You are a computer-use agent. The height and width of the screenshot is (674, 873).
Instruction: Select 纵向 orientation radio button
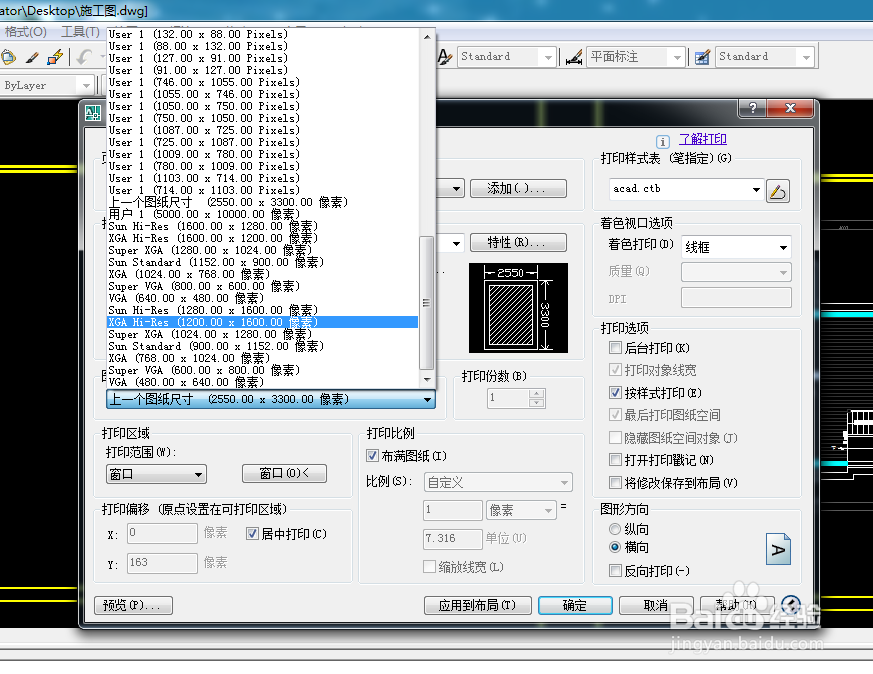tap(615, 529)
